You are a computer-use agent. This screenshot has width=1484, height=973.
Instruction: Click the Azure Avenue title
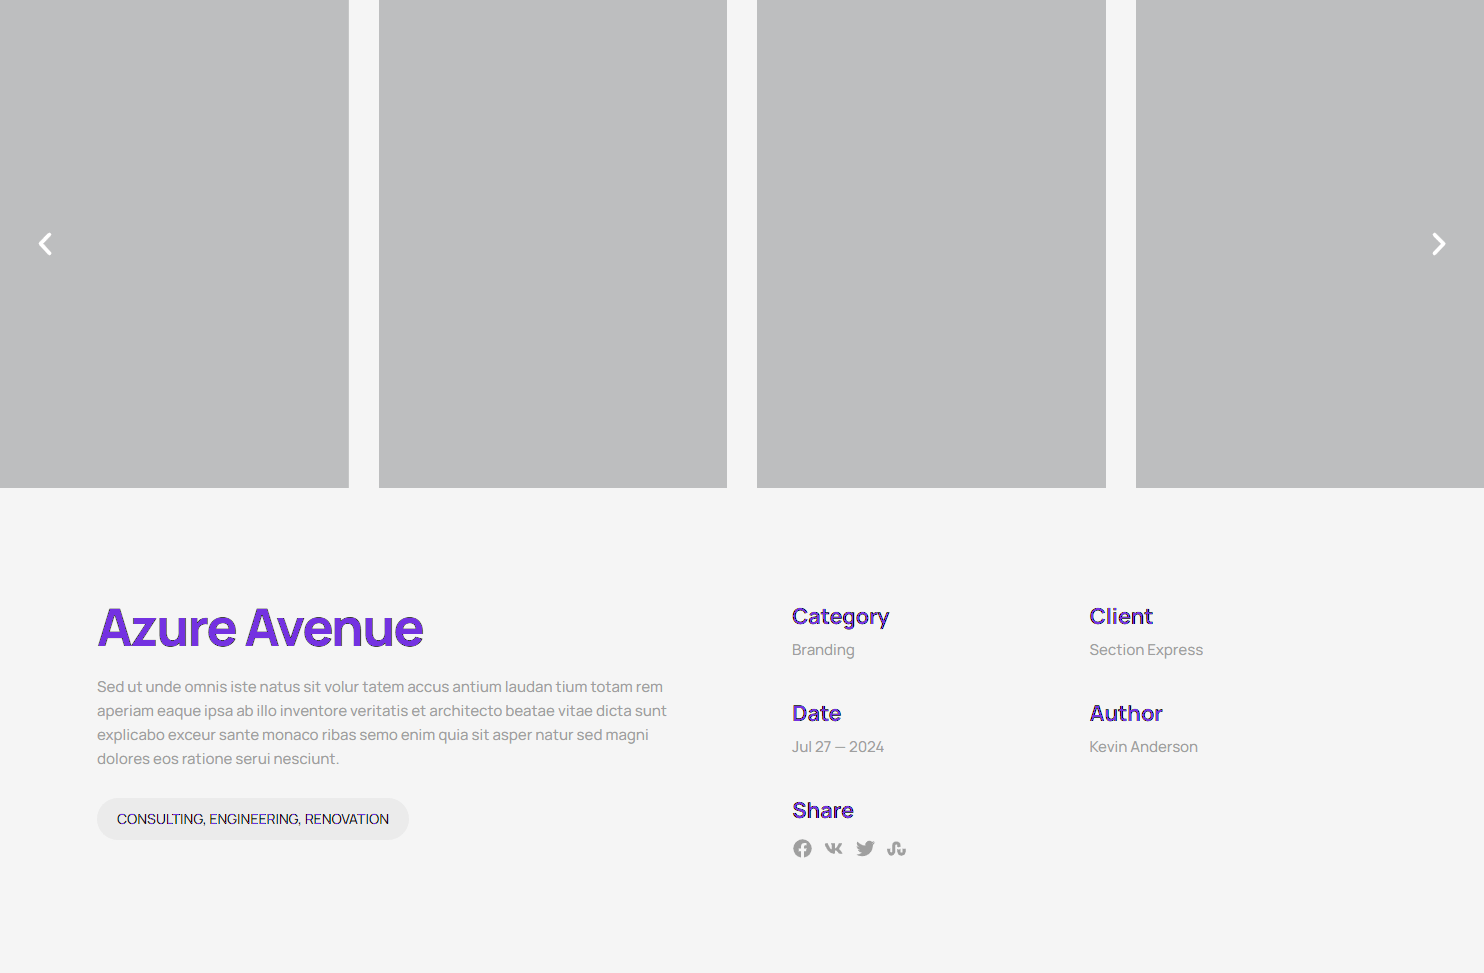pos(260,628)
